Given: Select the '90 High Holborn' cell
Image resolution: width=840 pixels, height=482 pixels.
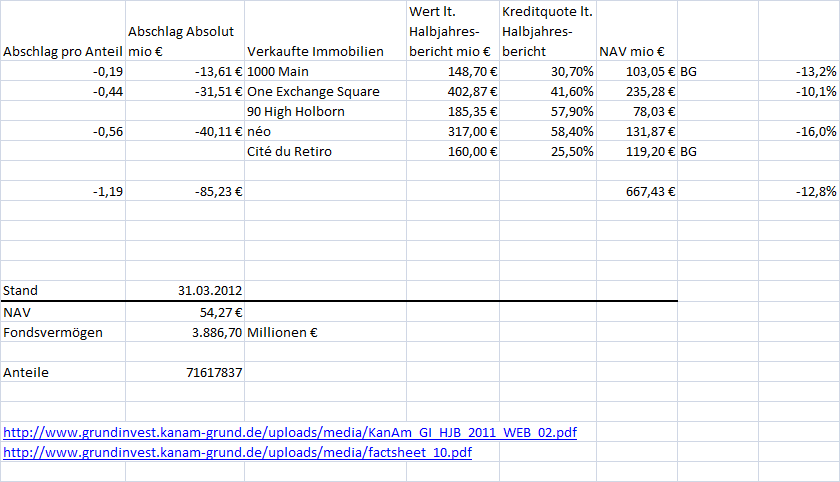Looking at the screenshot, I should [x=296, y=111].
